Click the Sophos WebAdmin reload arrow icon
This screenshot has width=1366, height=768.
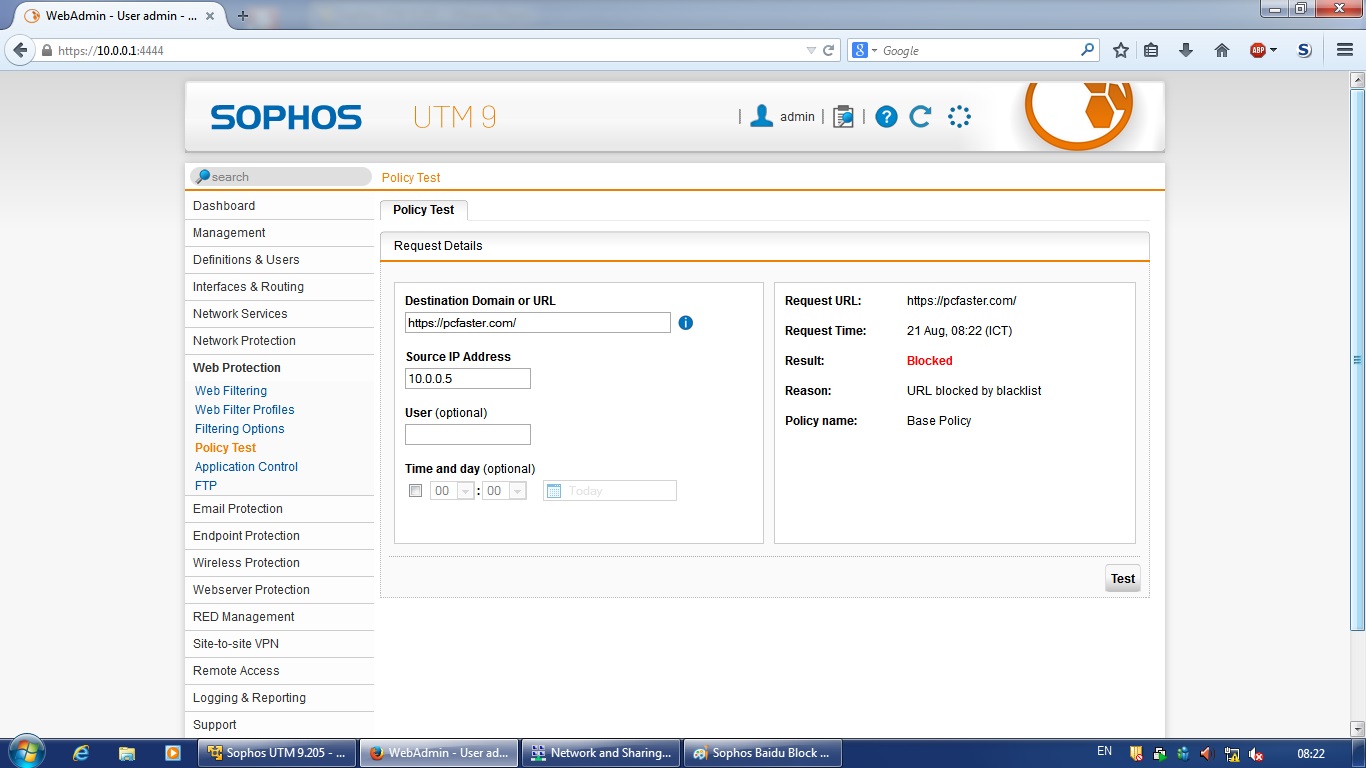[921, 116]
